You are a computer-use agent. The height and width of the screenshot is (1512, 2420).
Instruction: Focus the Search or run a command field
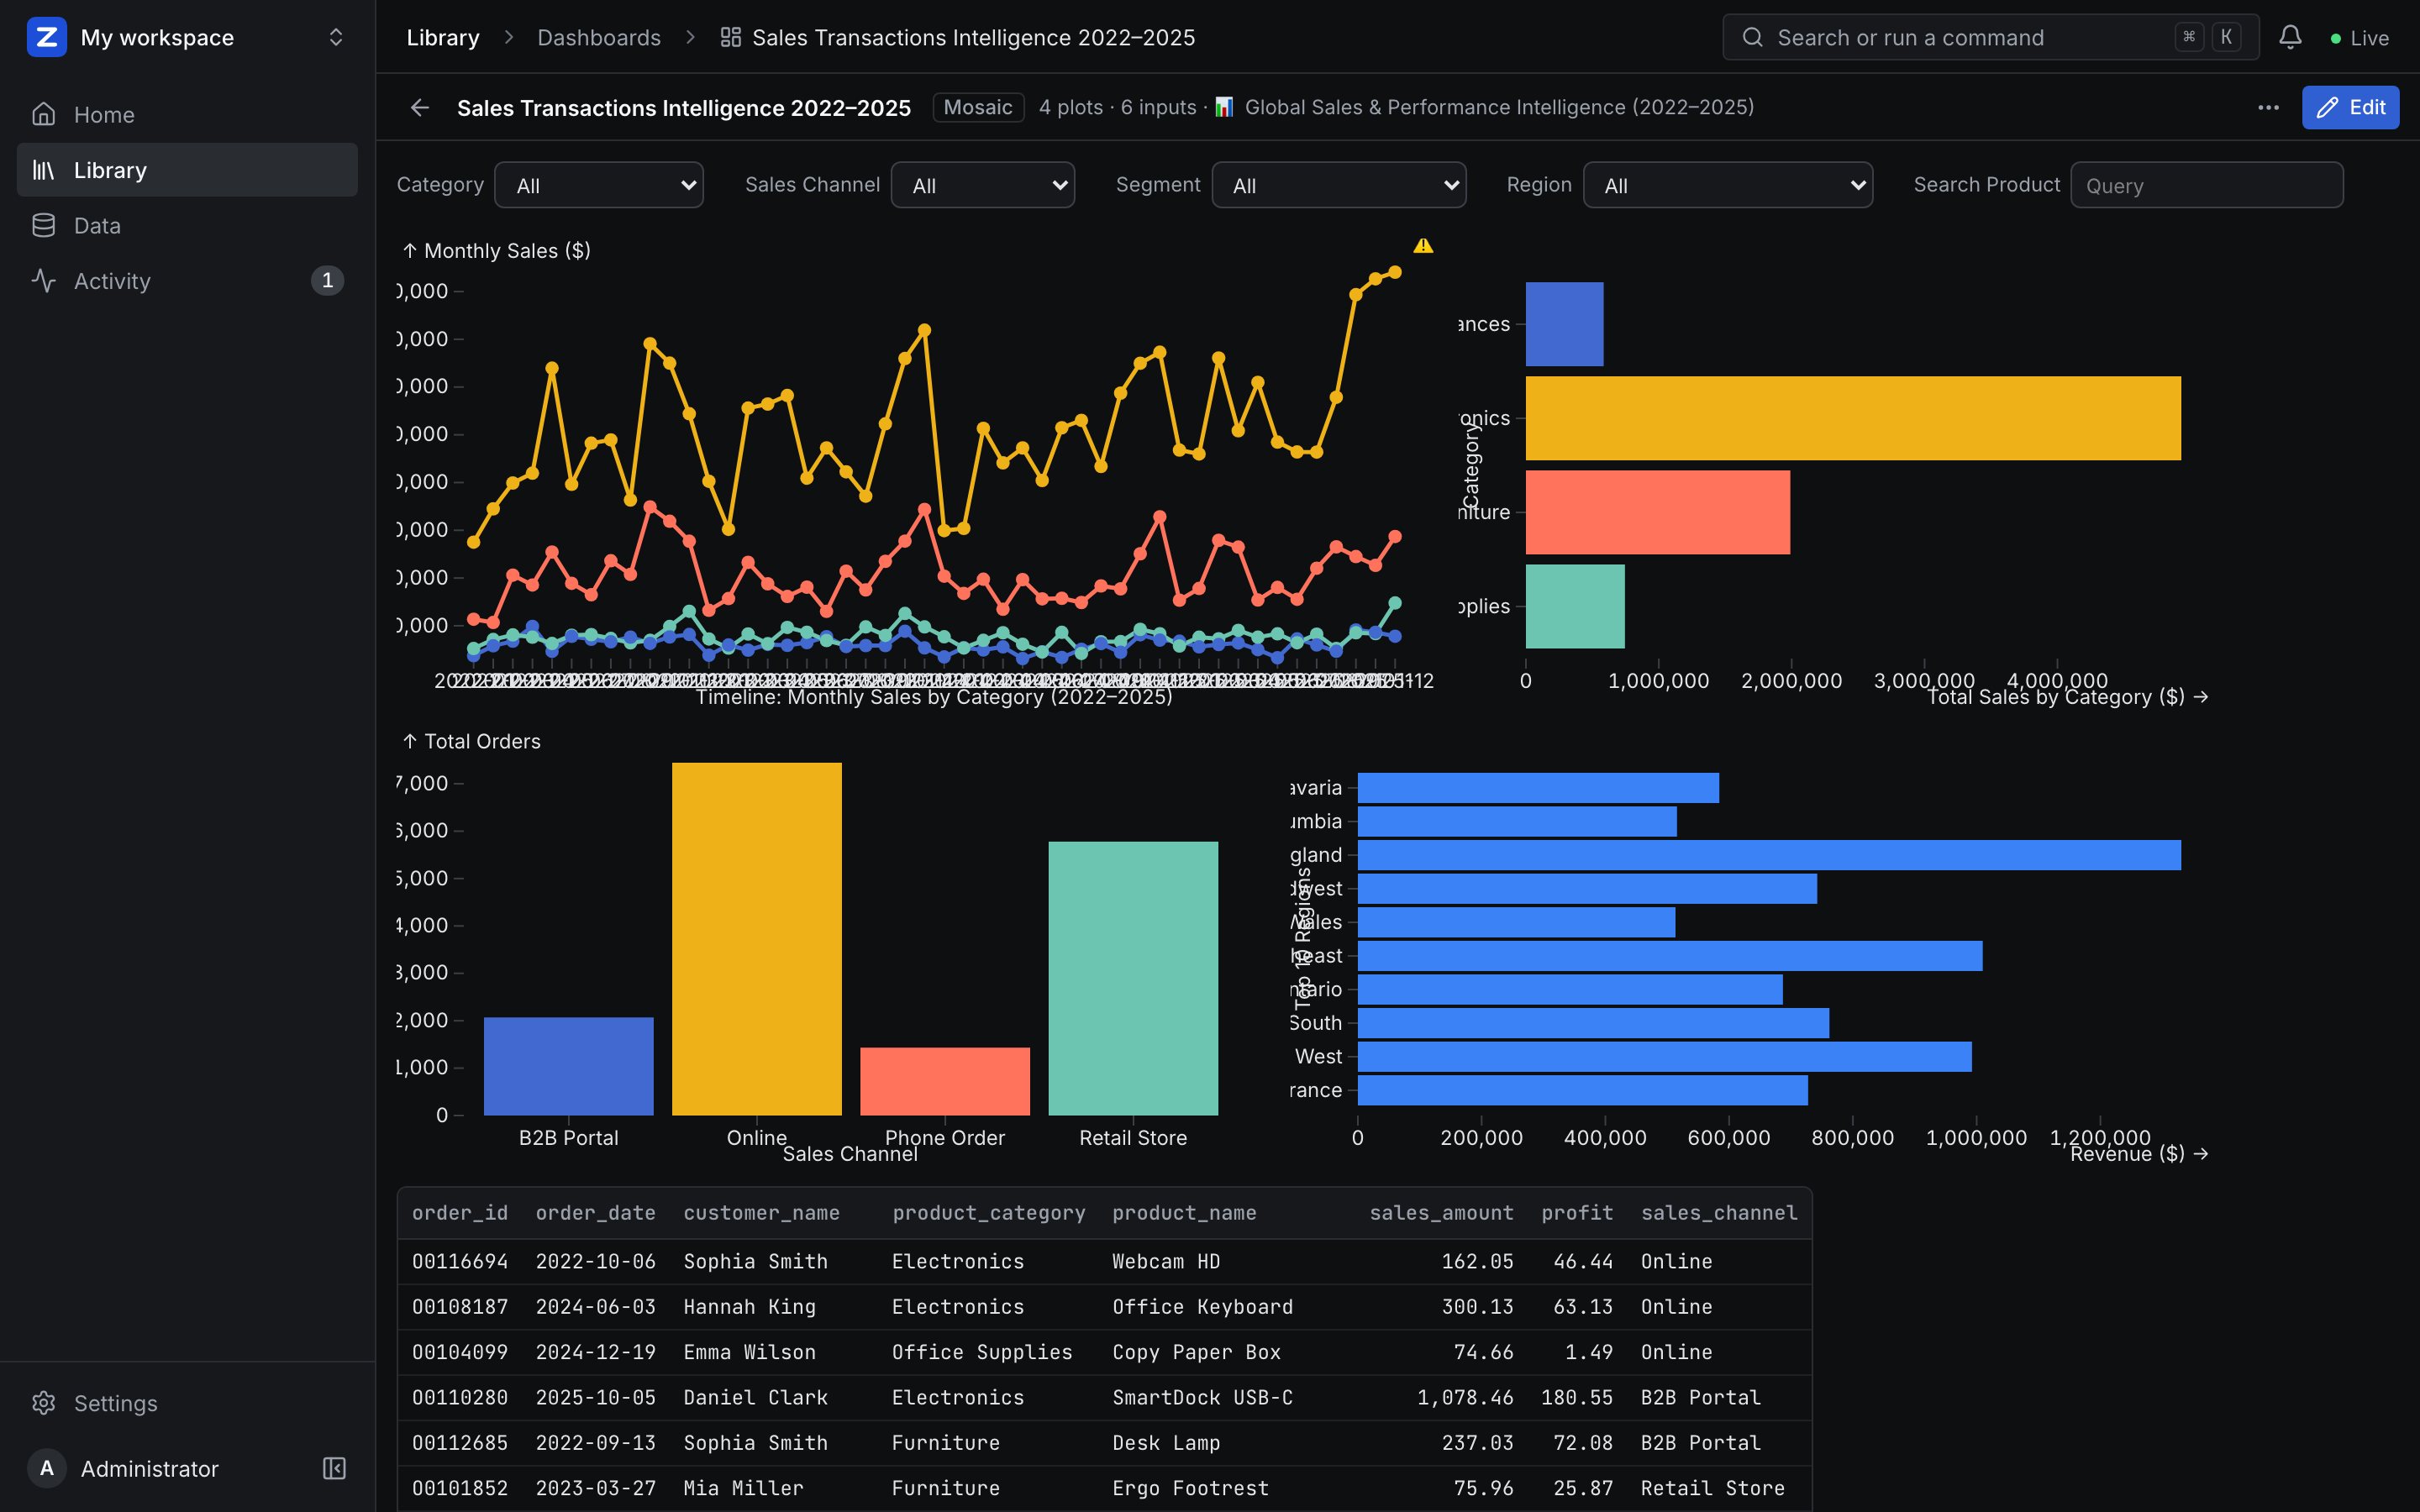pyautogui.click(x=1990, y=37)
